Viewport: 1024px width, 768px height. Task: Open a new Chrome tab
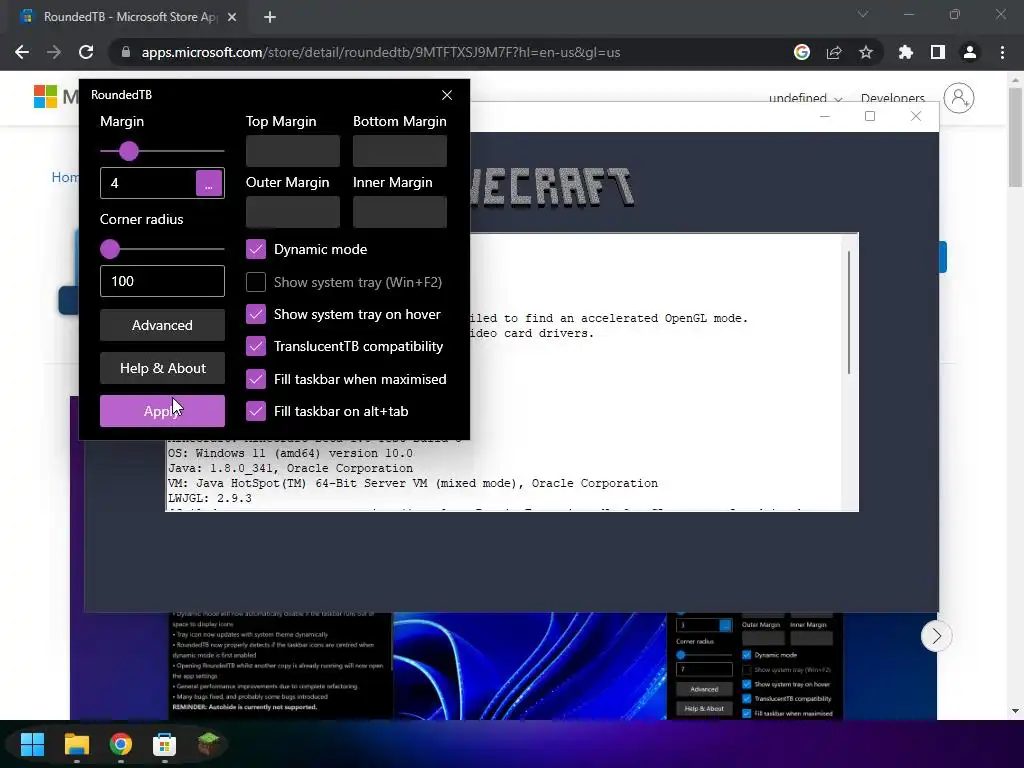[270, 17]
